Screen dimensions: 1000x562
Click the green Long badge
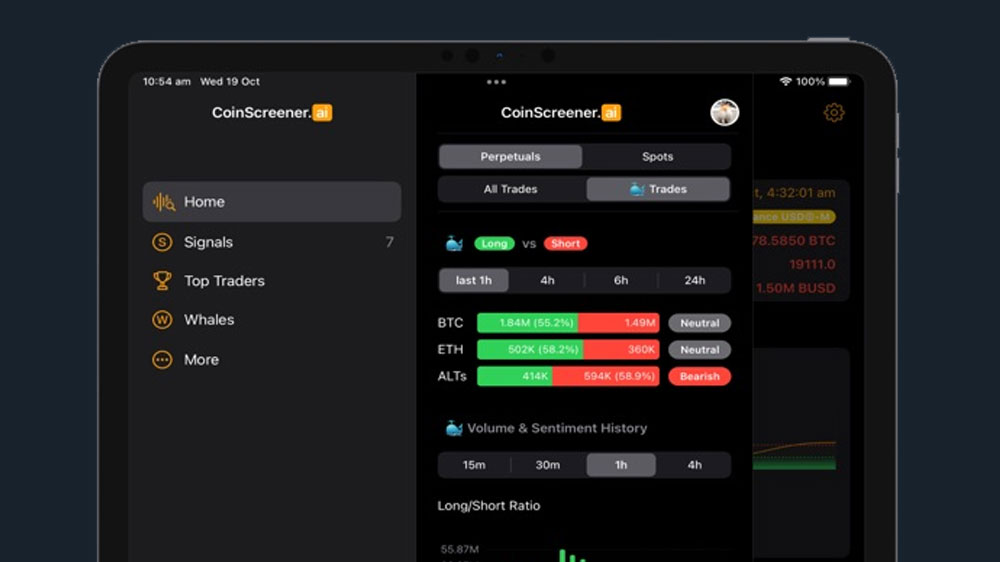tap(494, 243)
